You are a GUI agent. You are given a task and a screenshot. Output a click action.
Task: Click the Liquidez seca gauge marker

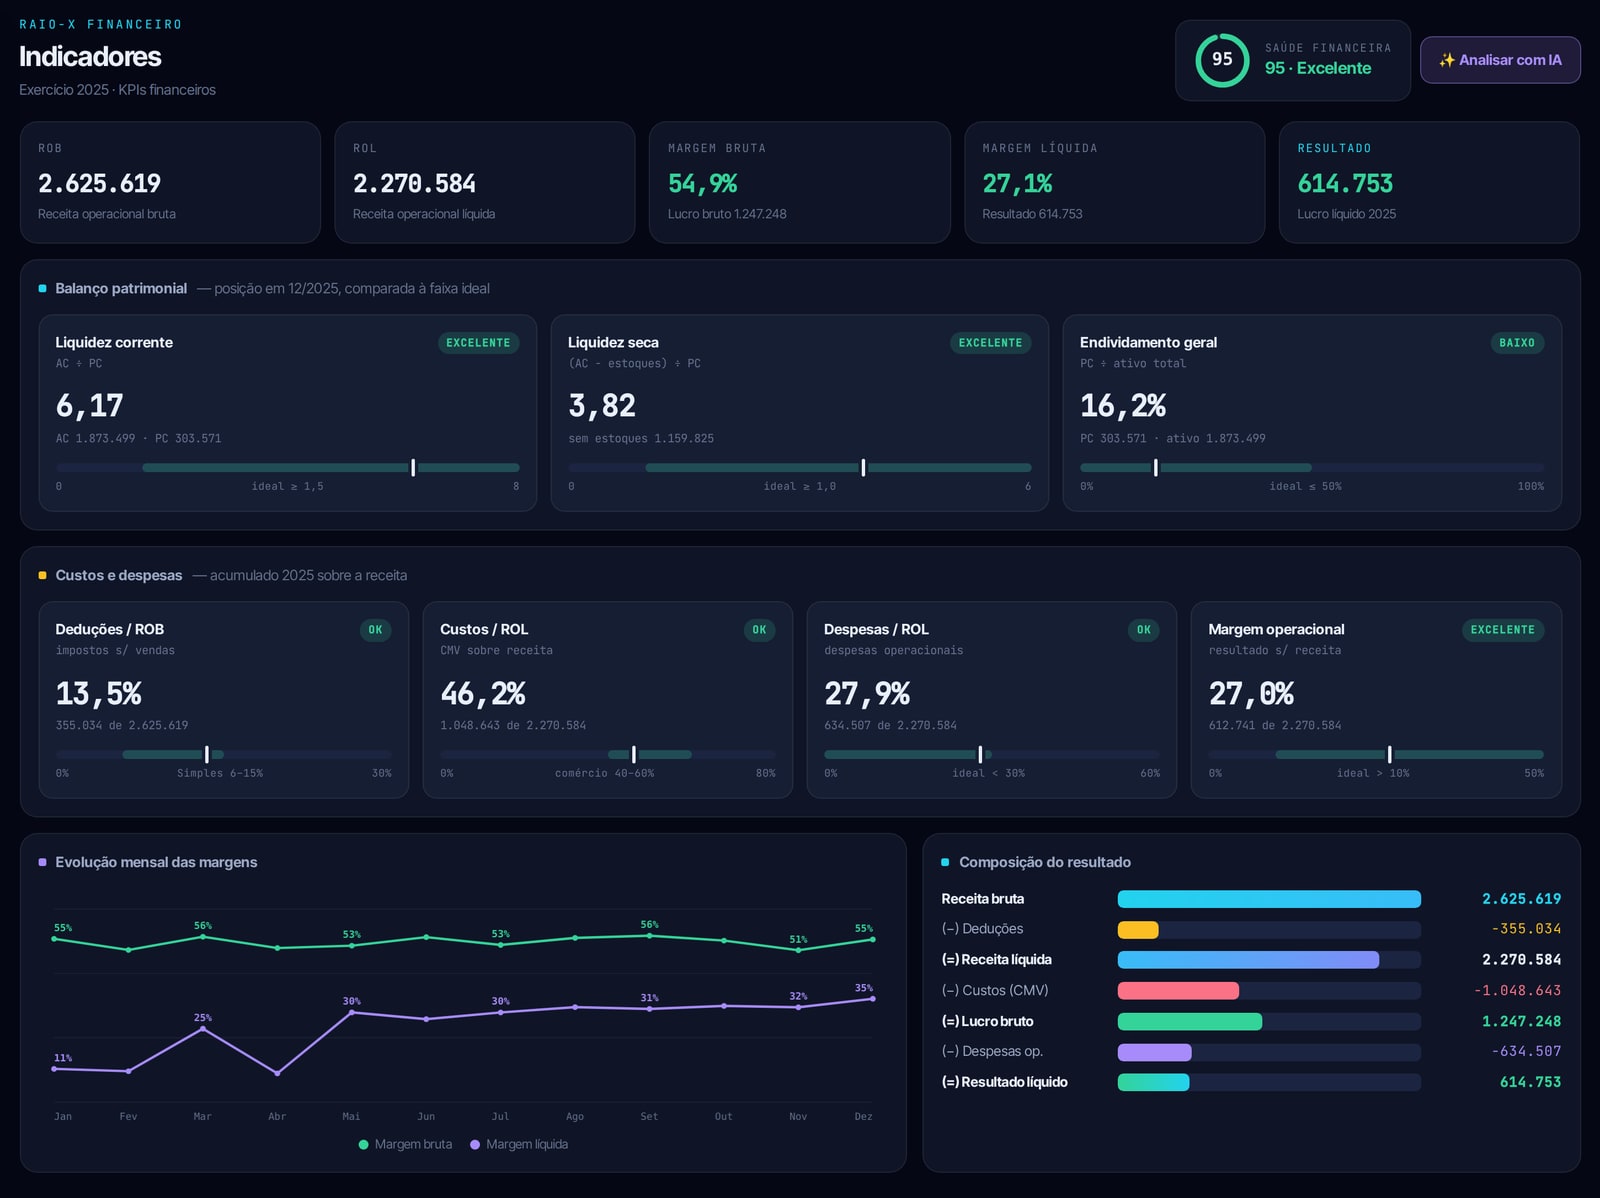[863, 468]
